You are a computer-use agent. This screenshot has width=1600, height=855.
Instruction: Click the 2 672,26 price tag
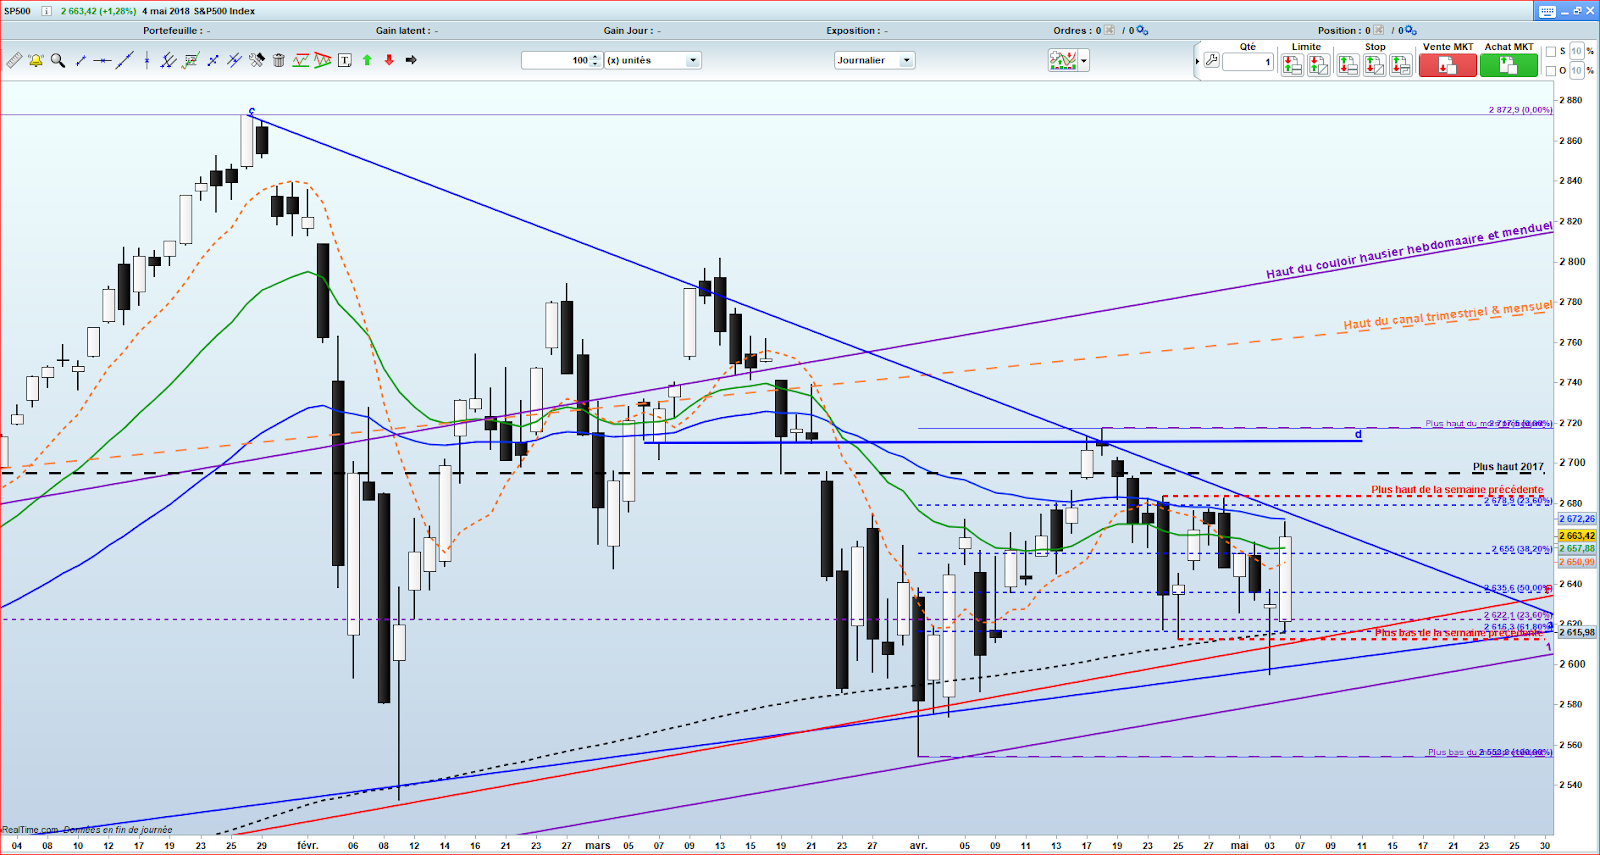click(1577, 519)
